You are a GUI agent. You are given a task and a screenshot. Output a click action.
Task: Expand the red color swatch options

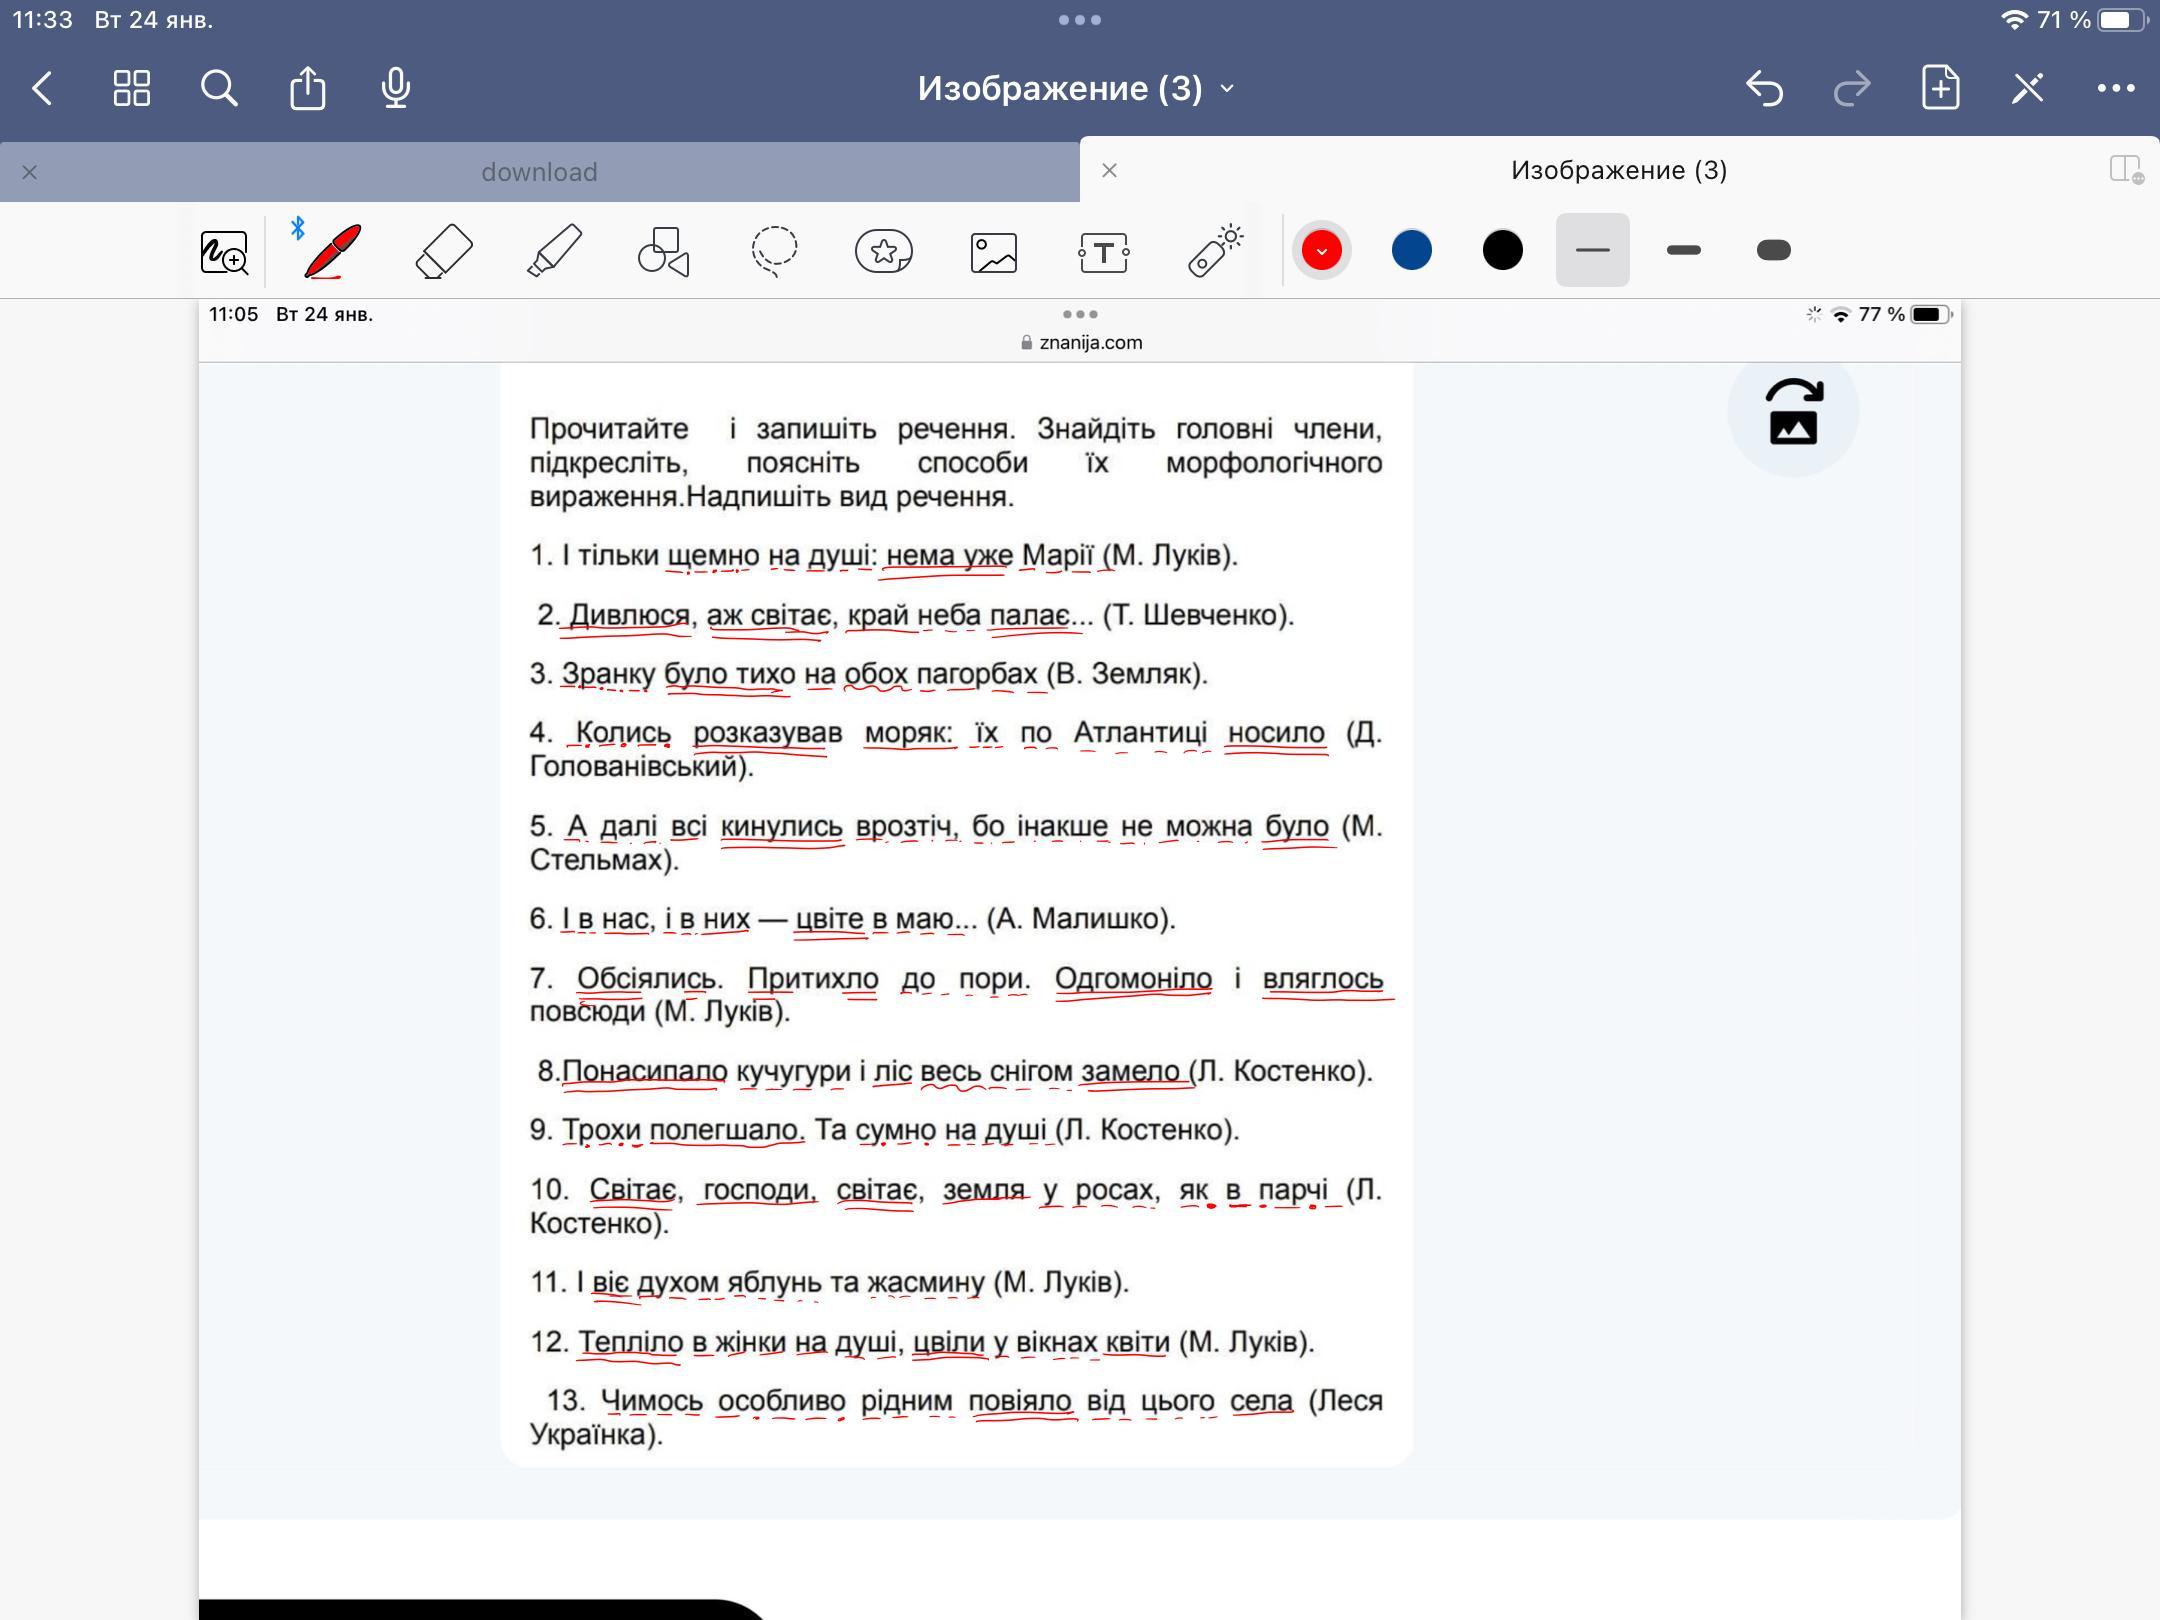[1321, 250]
